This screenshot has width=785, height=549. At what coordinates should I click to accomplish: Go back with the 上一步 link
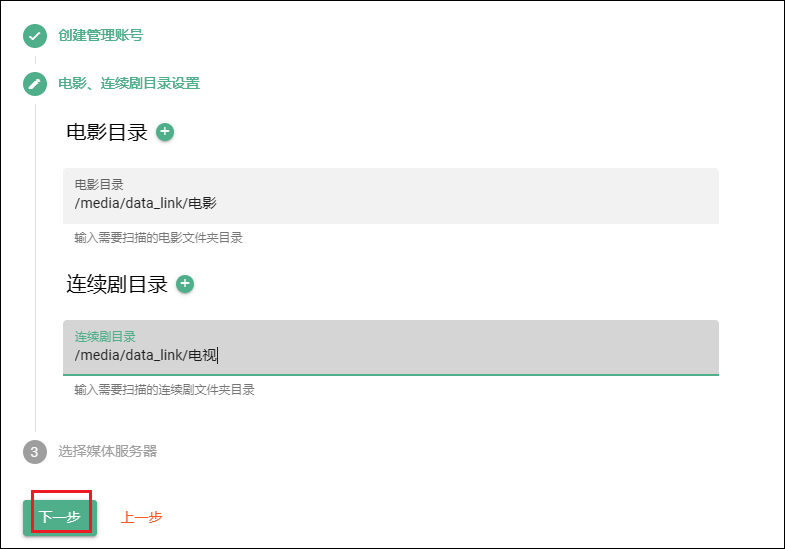point(141,518)
